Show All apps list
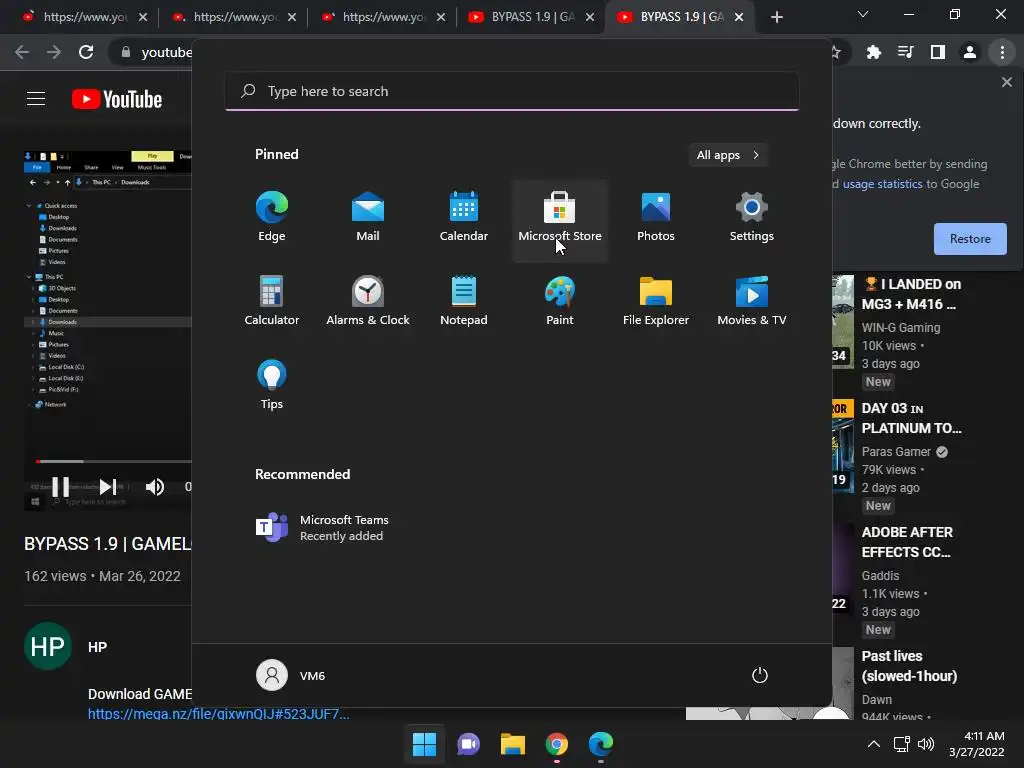 (x=728, y=155)
